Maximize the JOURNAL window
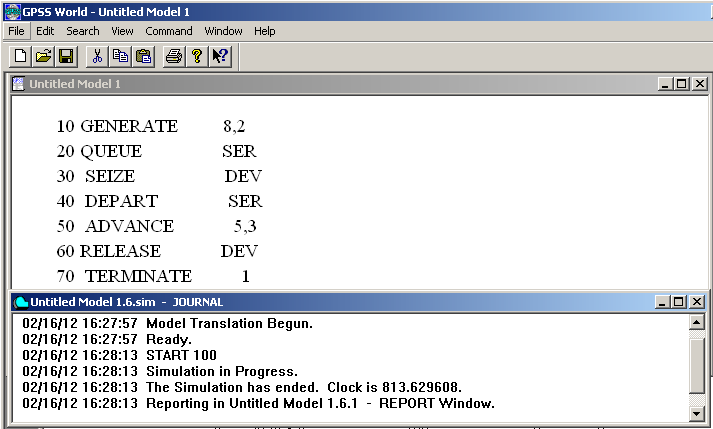The image size is (713, 429). (678, 302)
